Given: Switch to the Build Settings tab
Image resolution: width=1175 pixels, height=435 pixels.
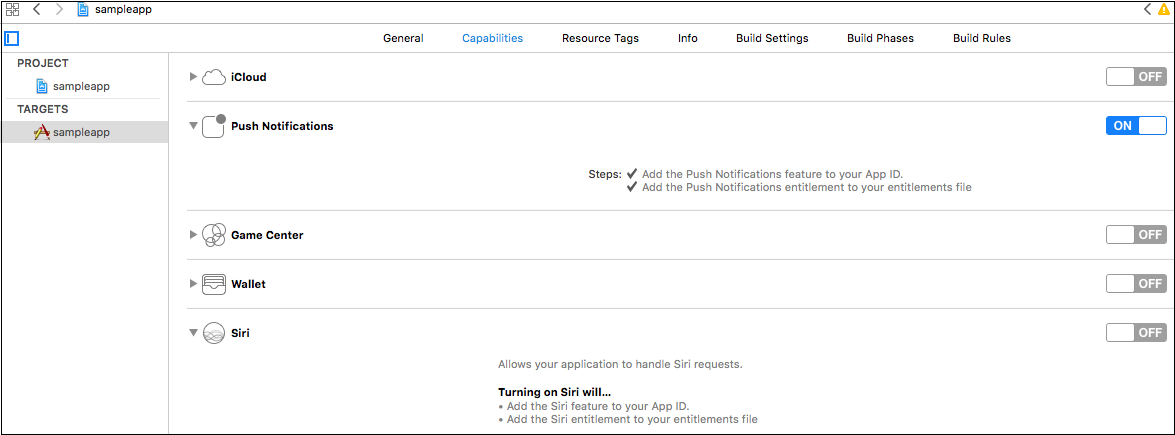Looking at the screenshot, I should coord(772,38).
